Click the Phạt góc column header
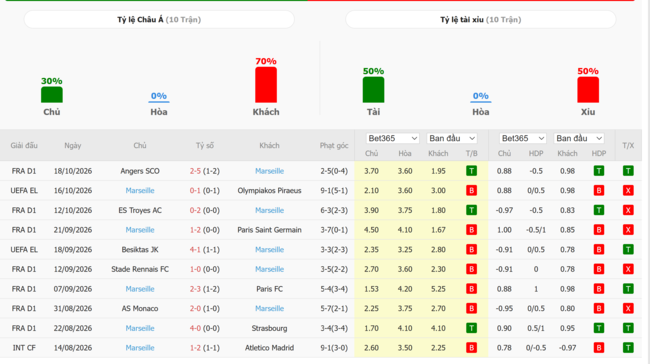This screenshot has width=650, height=364. pos(334,146)
